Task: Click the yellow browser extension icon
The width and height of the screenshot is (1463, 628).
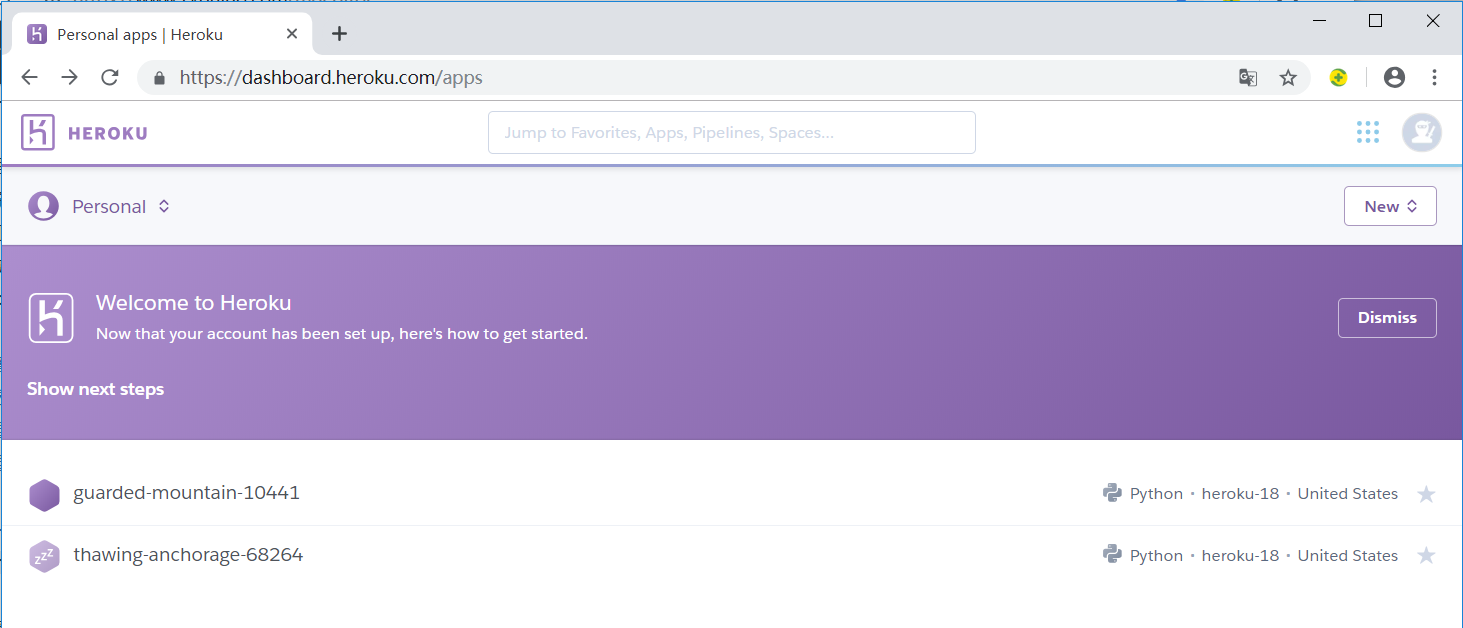Action: tap(1338, 78)
